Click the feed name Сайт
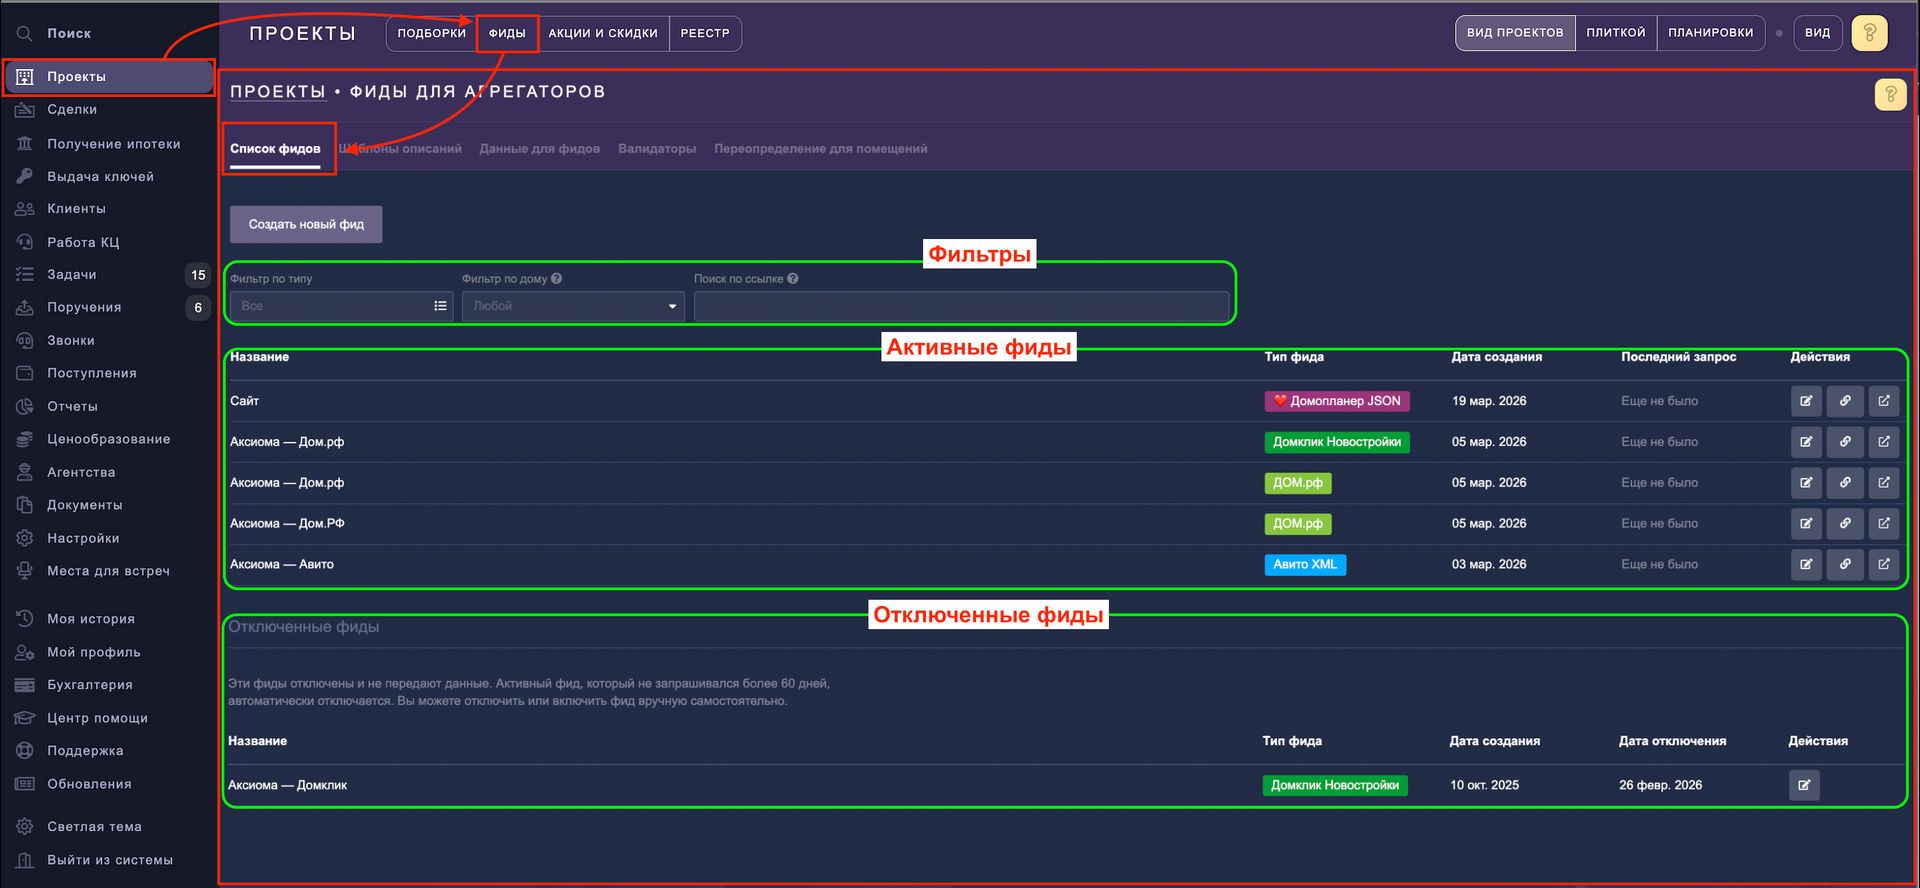This screenshot has height=888, width=1920. (244, 401)
